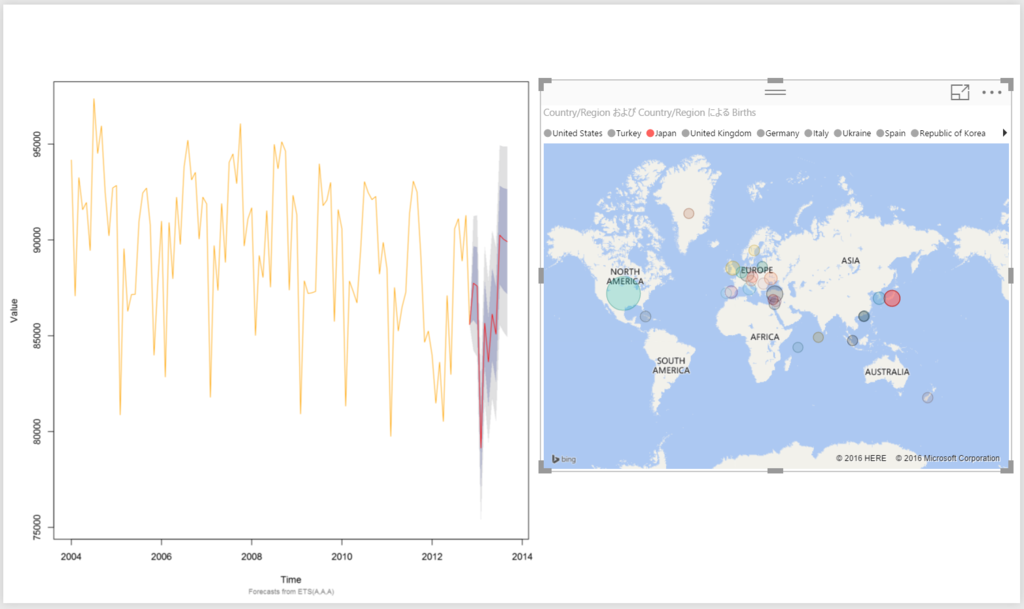Click the large teal bubble over North America
This screenshot has height=609, width=1024.
624,294
